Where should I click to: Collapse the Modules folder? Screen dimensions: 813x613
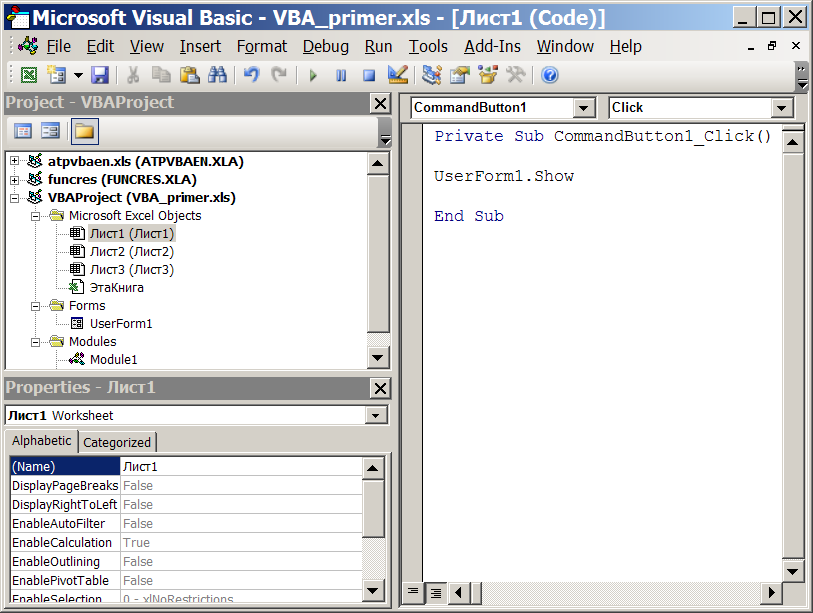(x=35, y=342)
